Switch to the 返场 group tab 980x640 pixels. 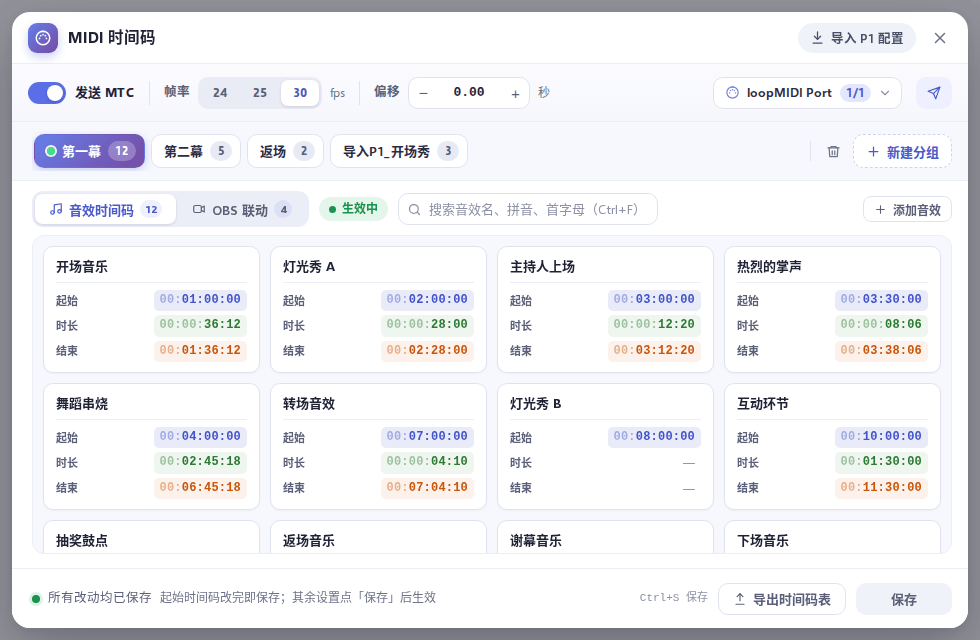(x=286, y=151)
